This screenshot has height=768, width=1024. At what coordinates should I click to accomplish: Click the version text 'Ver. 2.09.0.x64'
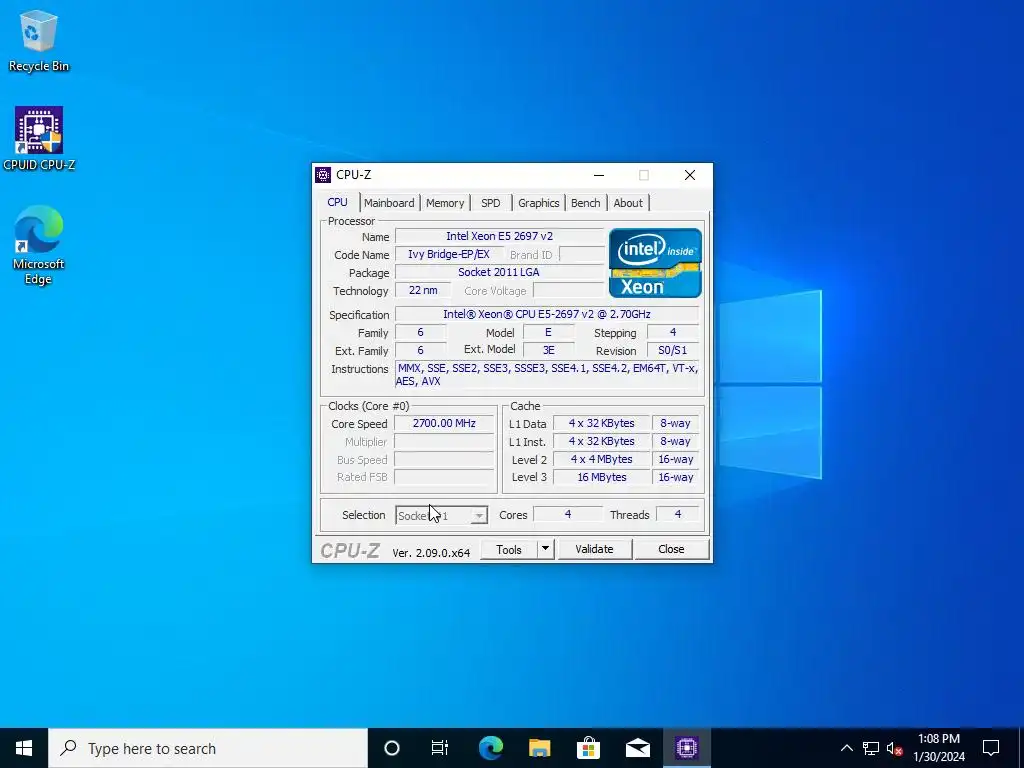pos(431,552)
